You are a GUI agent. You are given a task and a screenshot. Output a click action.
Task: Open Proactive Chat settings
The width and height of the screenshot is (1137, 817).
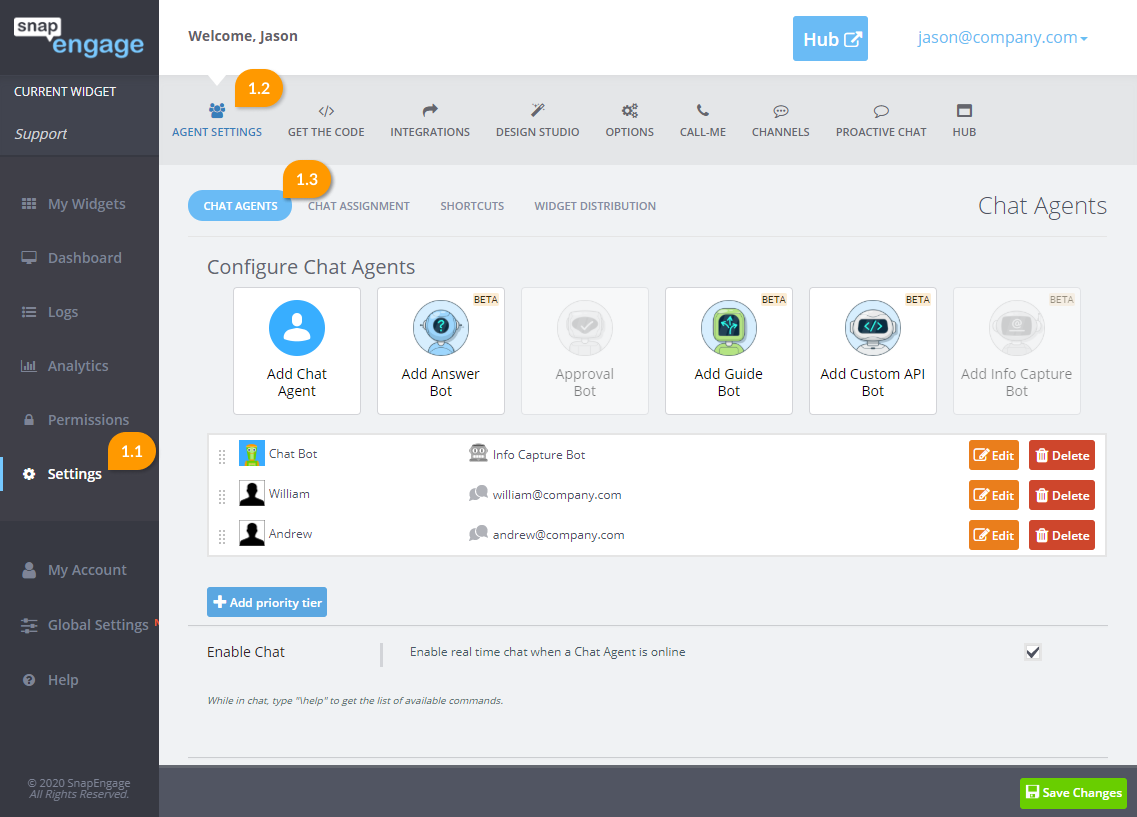pos(881,121)
